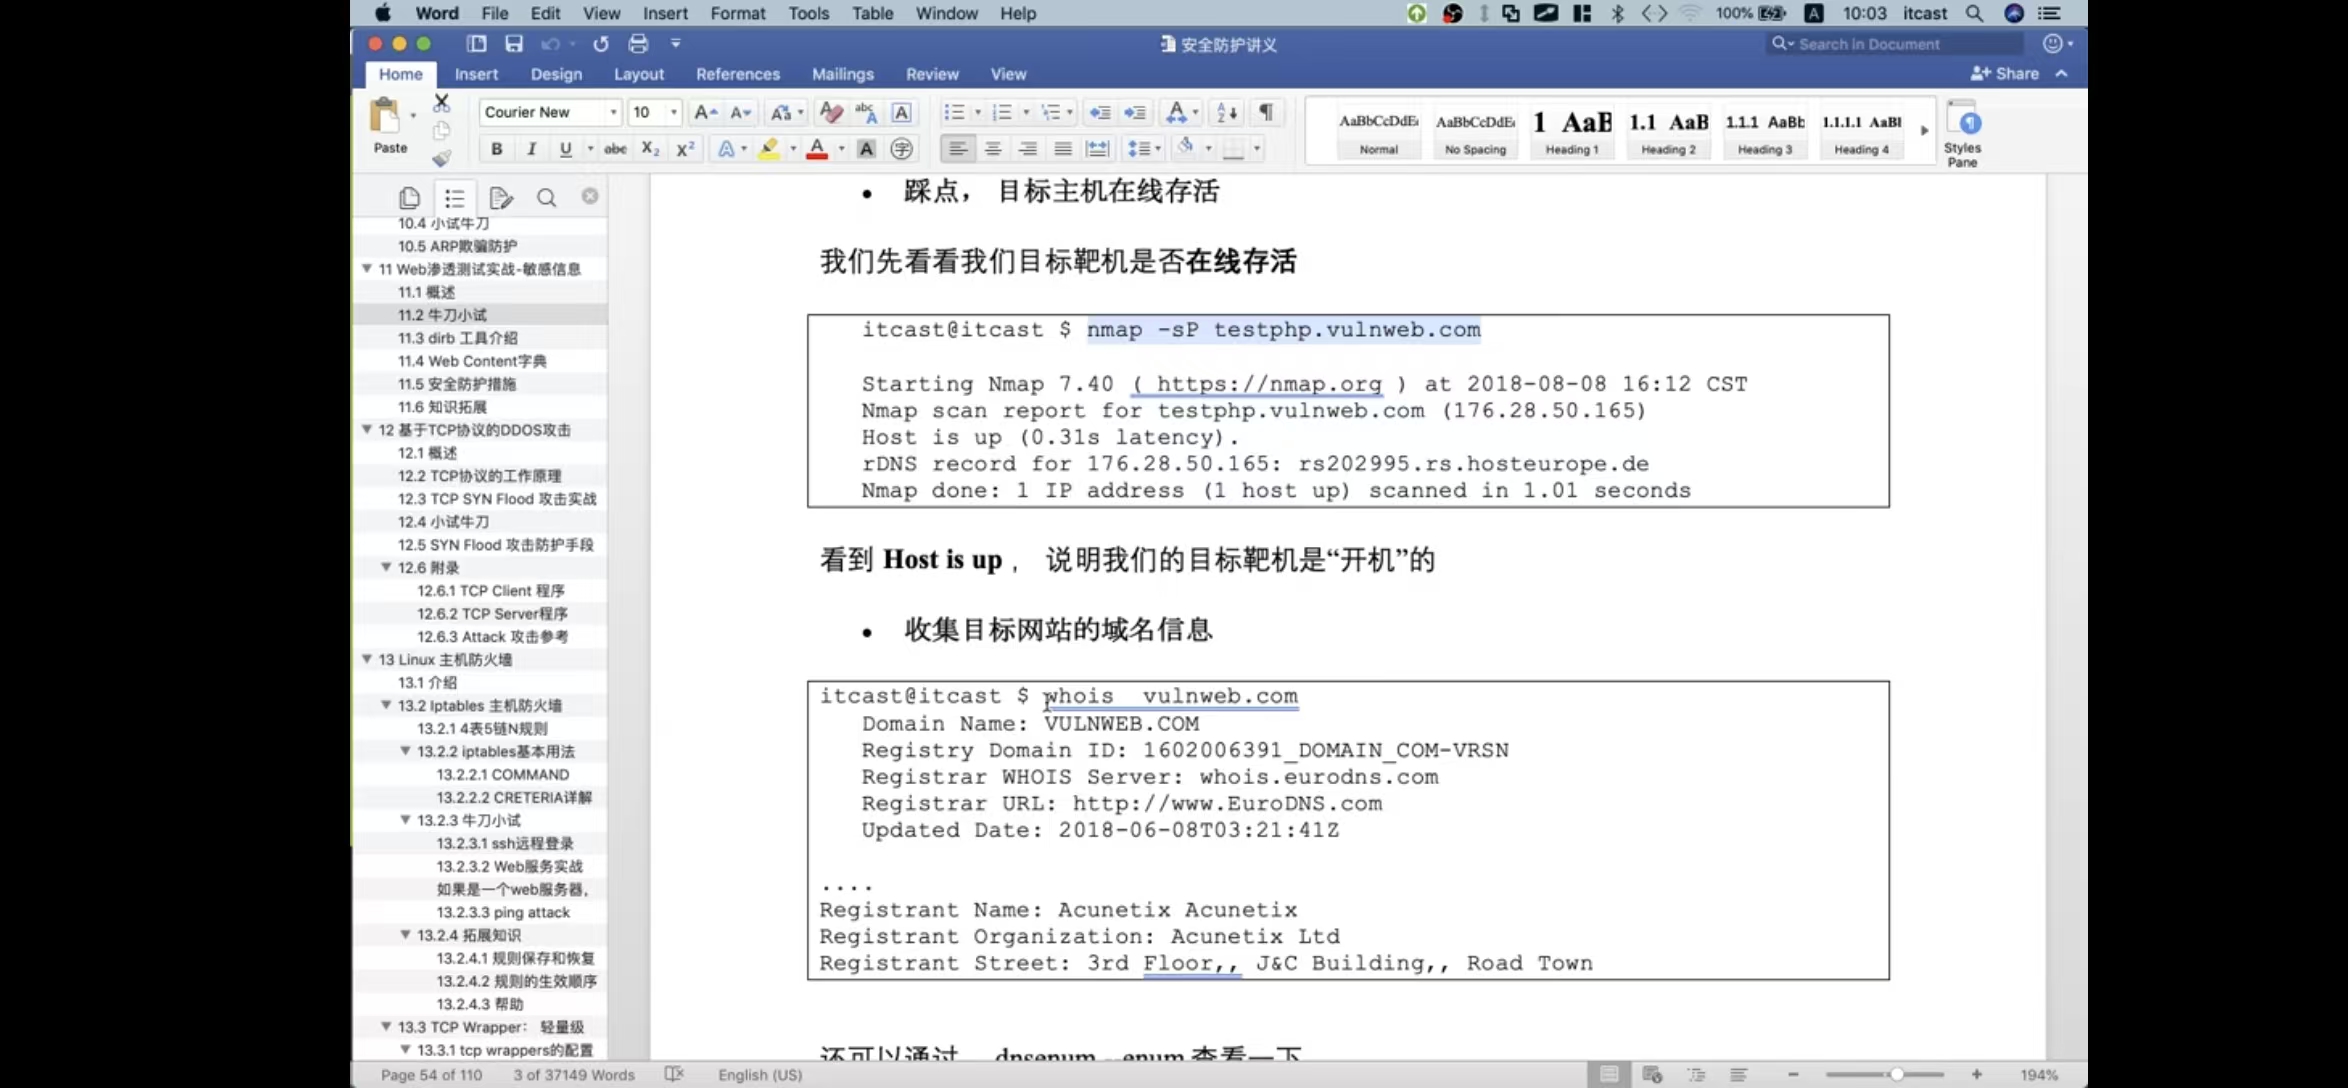The image size is (2348, 1088).
Task: Close the navigation sidebar with the X icon
Action: pos(590,196)
